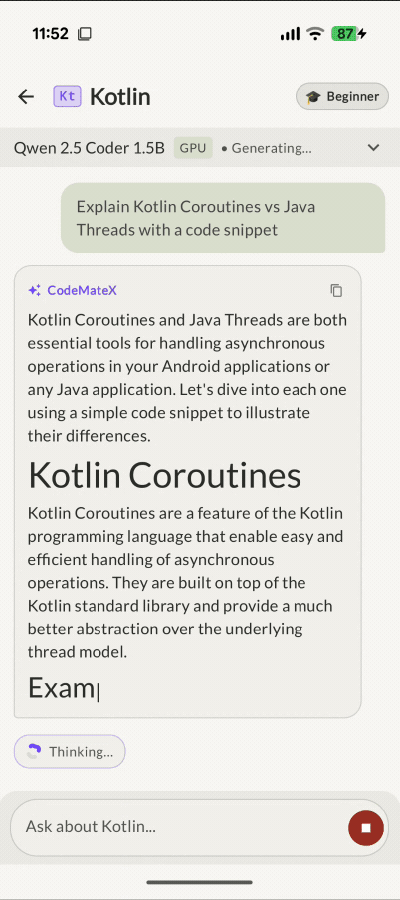Click the screen recording indicator beside the time
The image size is (400, 900).
click(84, 34)
